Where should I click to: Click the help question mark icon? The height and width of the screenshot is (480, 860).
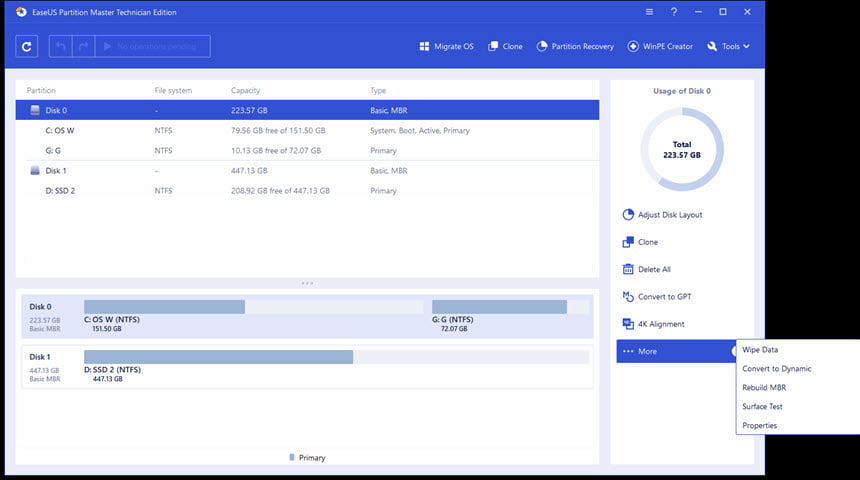tap(674, 12)
